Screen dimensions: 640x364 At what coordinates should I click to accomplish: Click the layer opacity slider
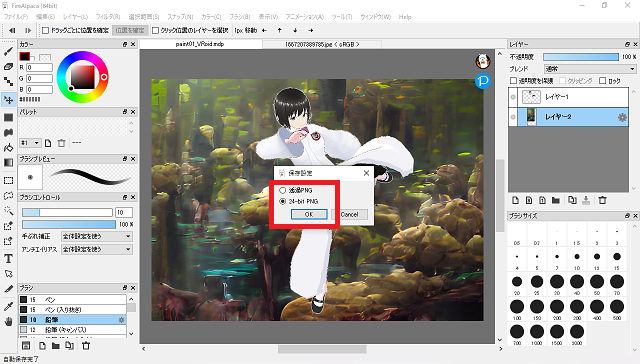[x=581, y=57]
